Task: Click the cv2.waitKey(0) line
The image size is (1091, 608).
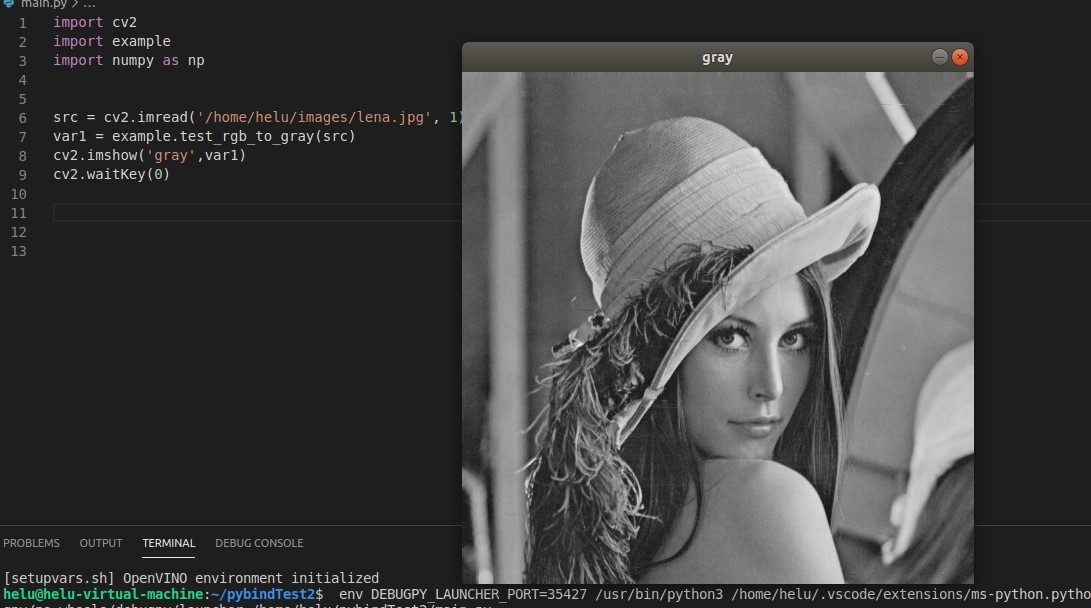Action: click(x=111, y=174)
